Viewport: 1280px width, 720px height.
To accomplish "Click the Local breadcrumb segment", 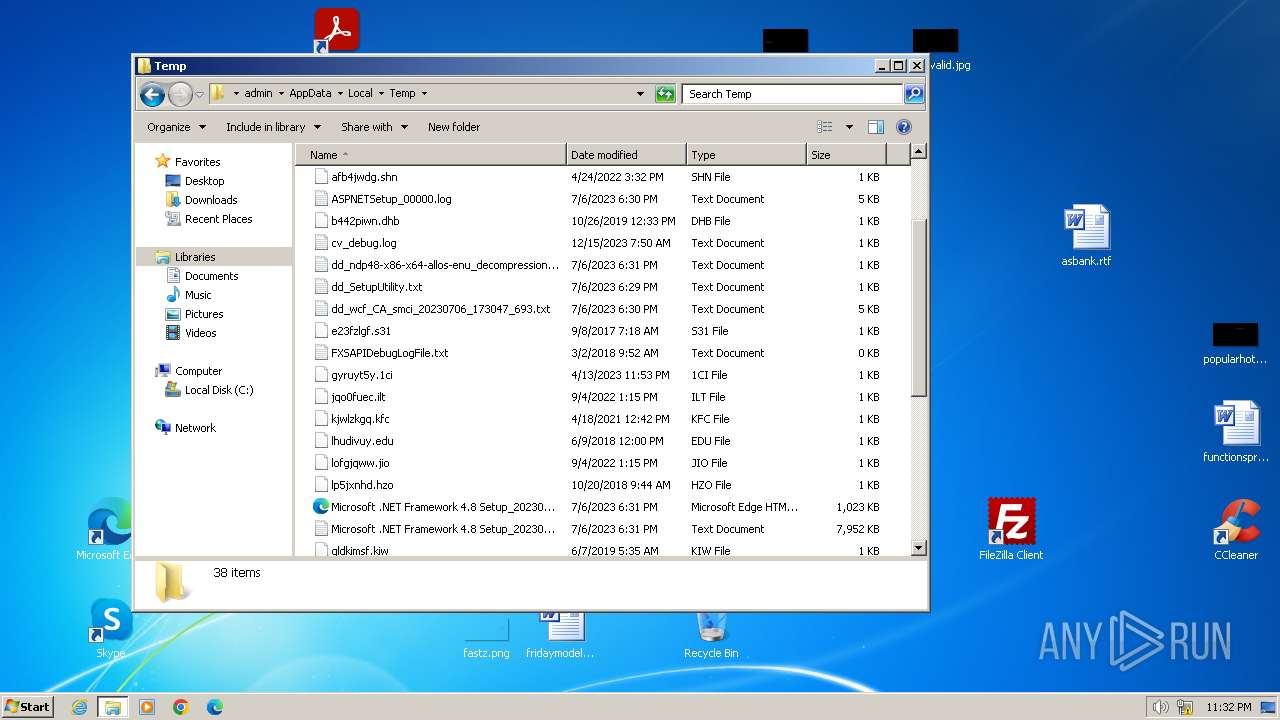I will click(x=360, y=94).
